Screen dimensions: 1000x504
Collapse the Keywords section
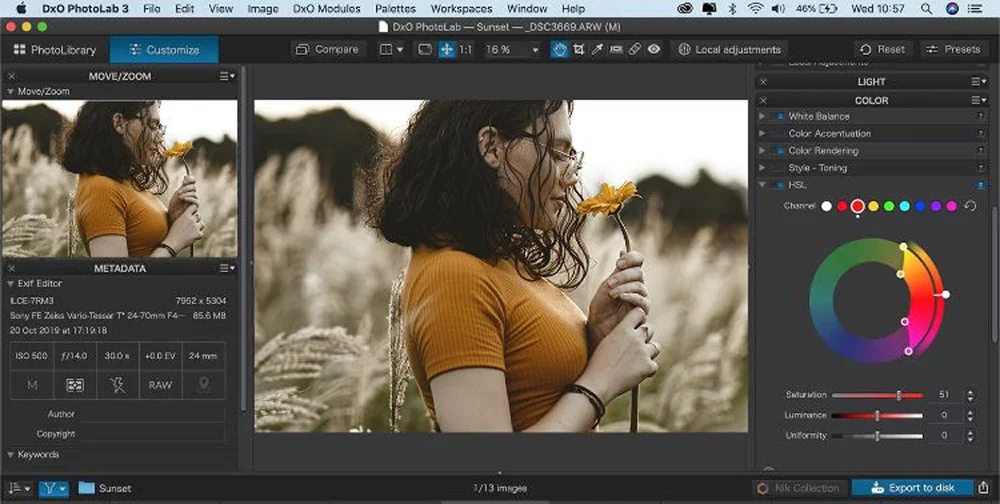coord(11,454)
